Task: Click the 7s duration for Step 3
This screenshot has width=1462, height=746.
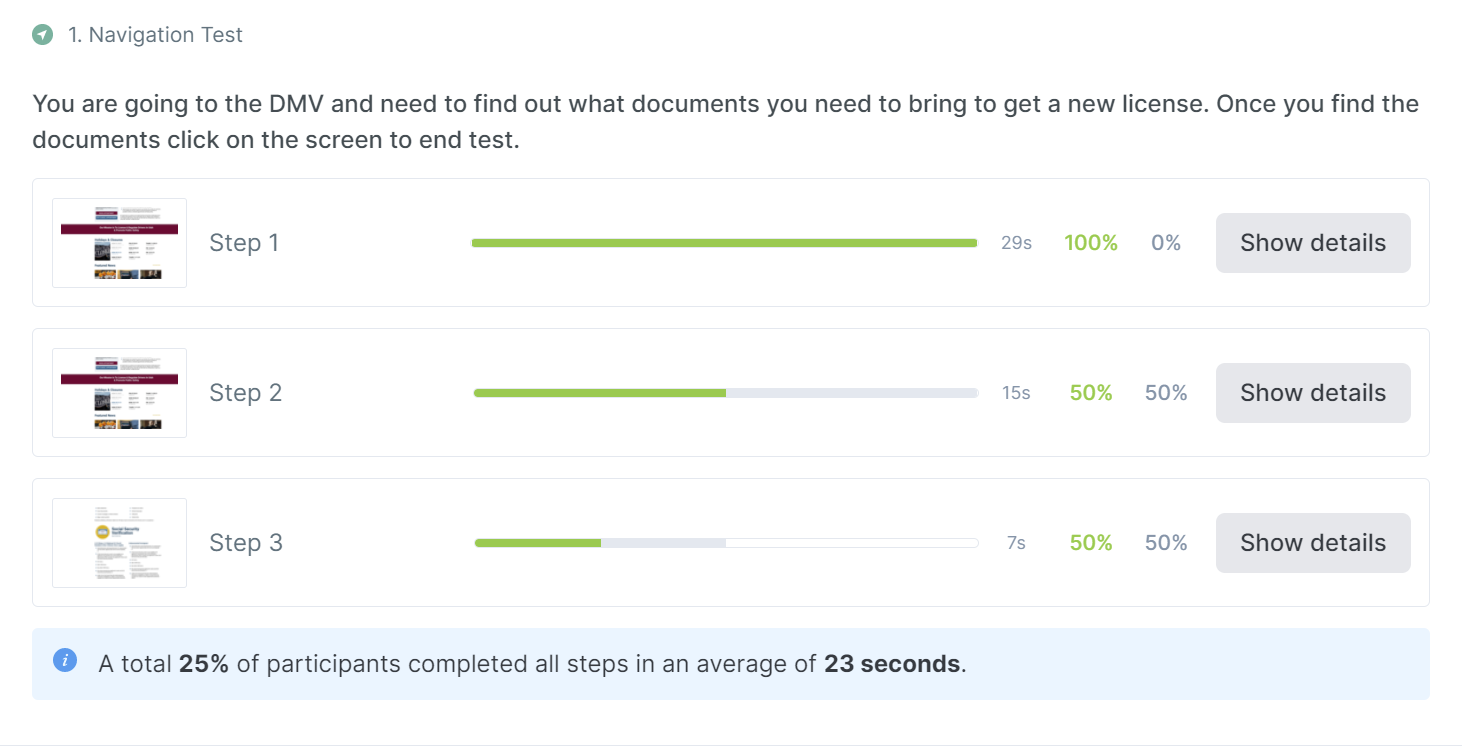Action: 1016,543
